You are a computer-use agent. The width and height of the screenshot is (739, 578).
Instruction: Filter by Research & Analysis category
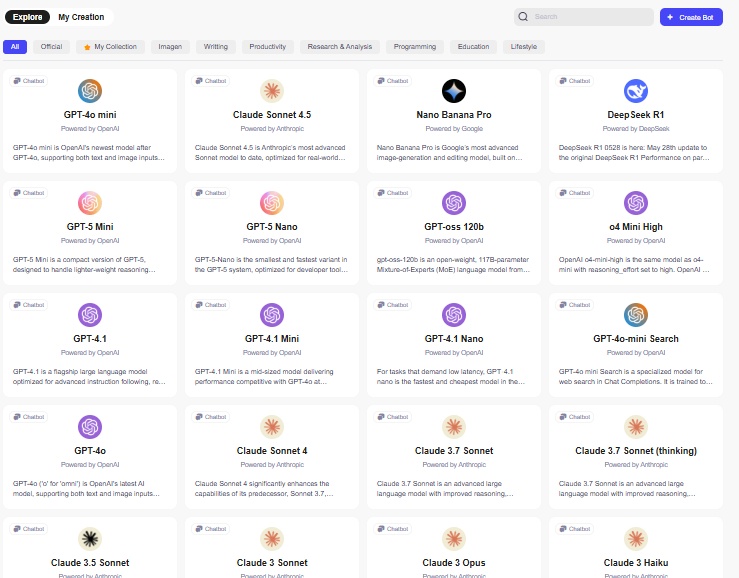click(339, 47)
